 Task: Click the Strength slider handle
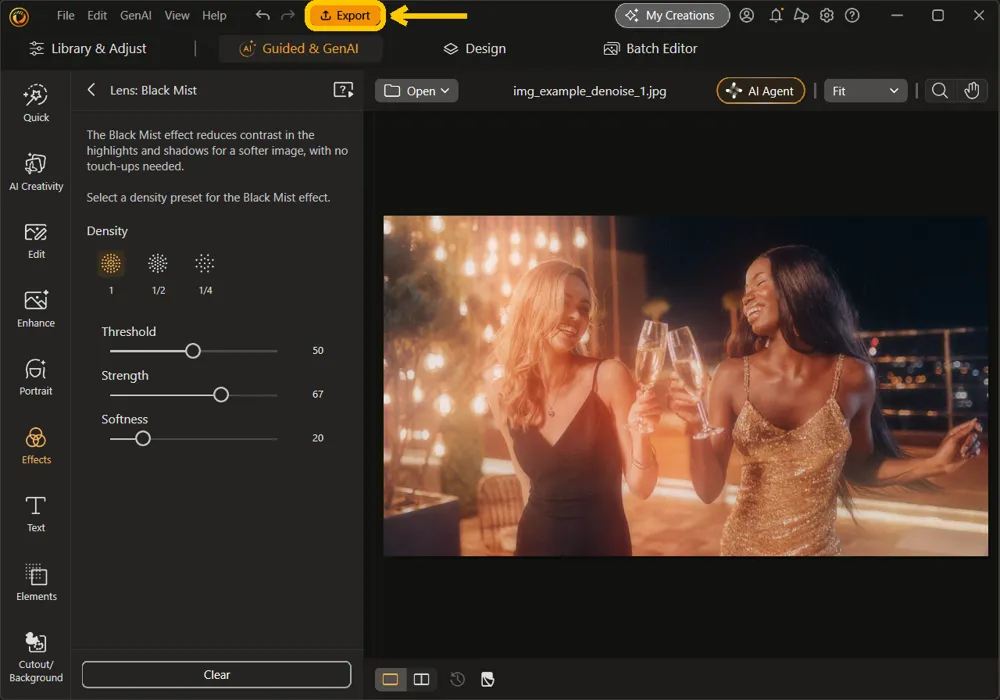coord(221,395)
